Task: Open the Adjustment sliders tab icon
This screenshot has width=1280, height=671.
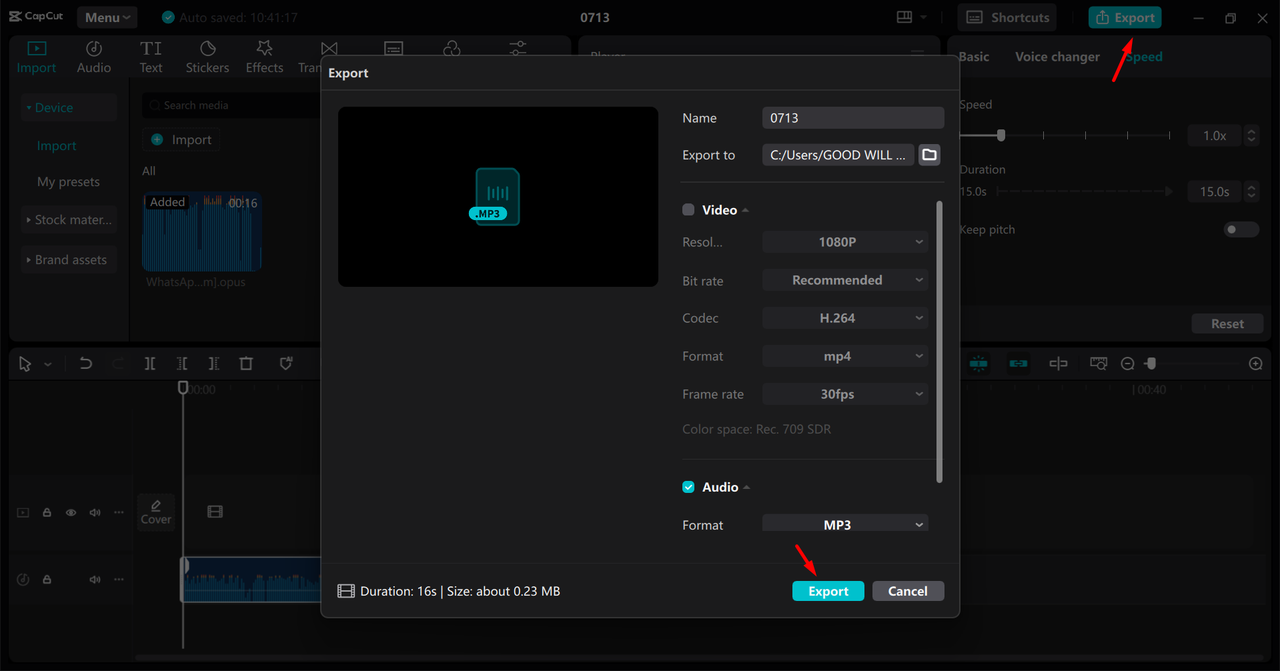Action: [x=518, y=48]
